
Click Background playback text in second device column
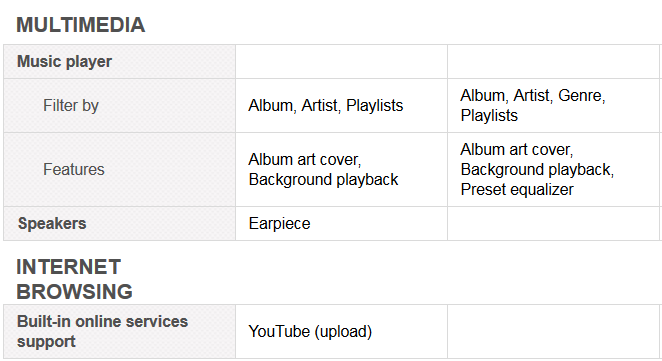click(x=537, y=170)
